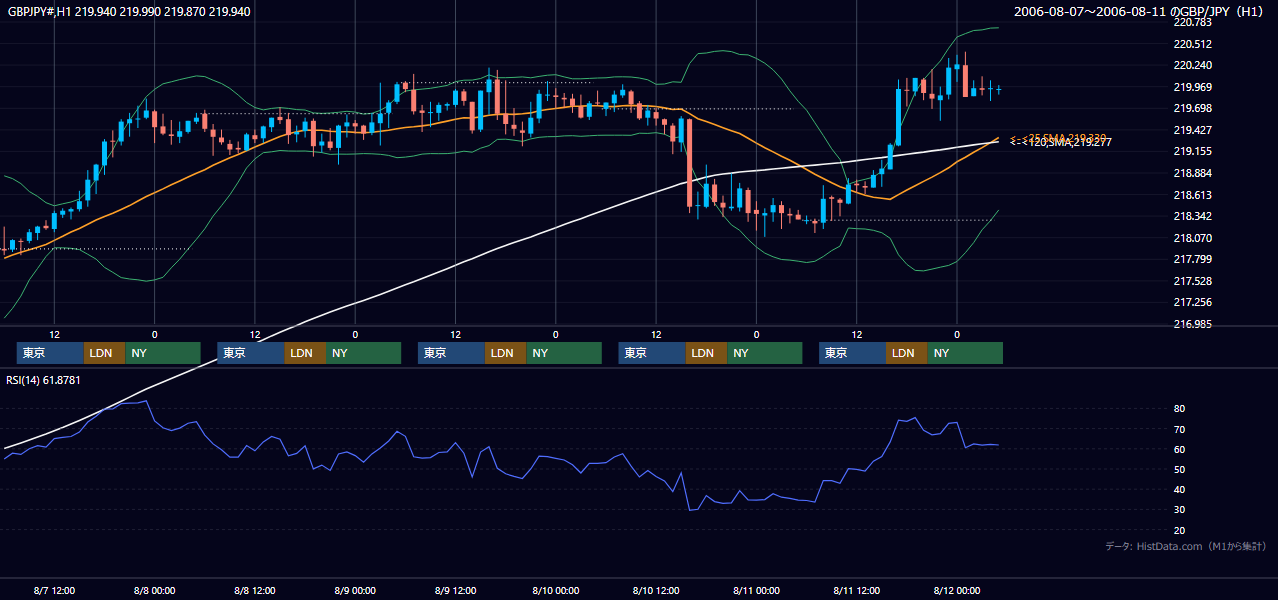
Task: Click RSI scale value 20
Action: tap(1180, 530)
